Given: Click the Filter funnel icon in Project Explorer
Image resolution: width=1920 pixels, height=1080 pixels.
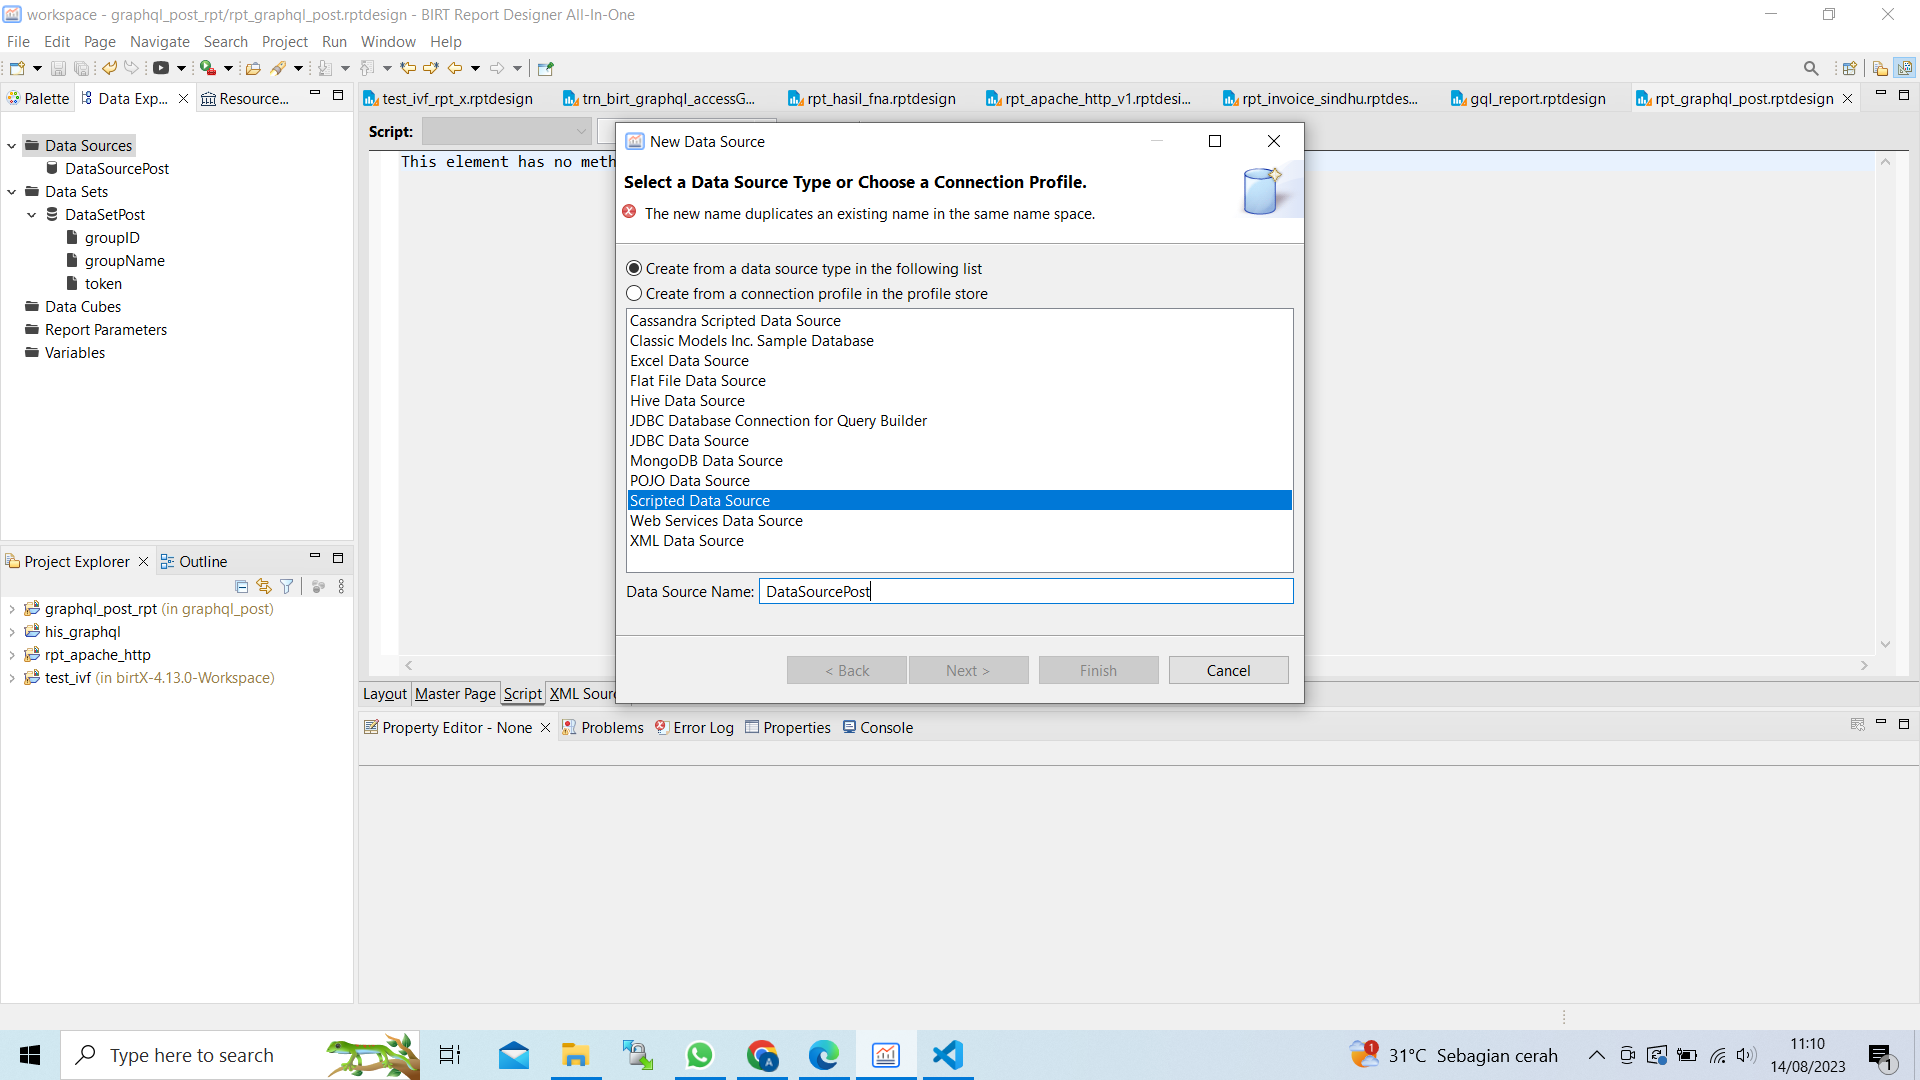Looking at the screenshot, I should click(287, 587).
